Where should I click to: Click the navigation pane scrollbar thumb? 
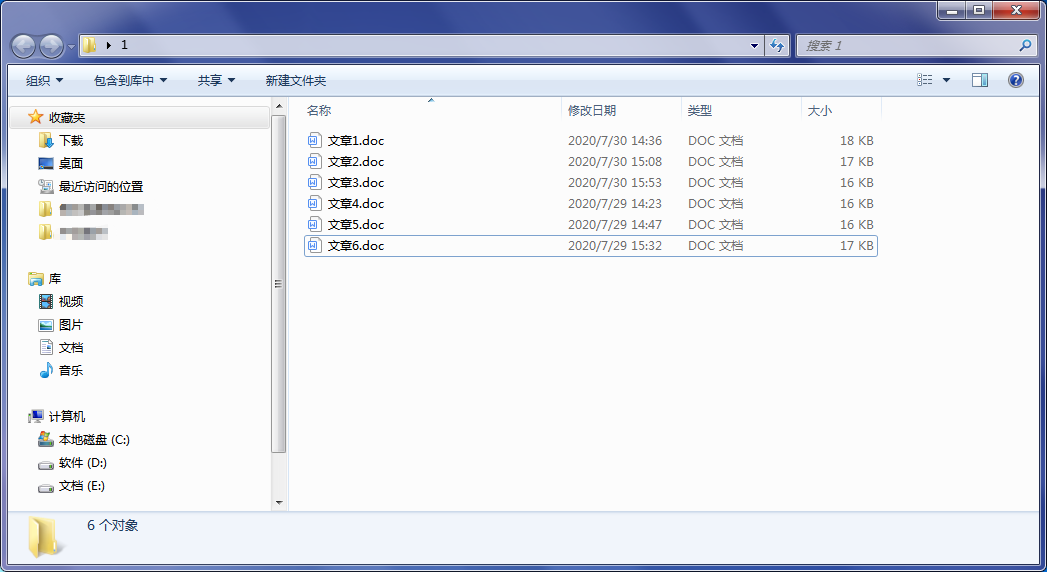pos(279,284)
